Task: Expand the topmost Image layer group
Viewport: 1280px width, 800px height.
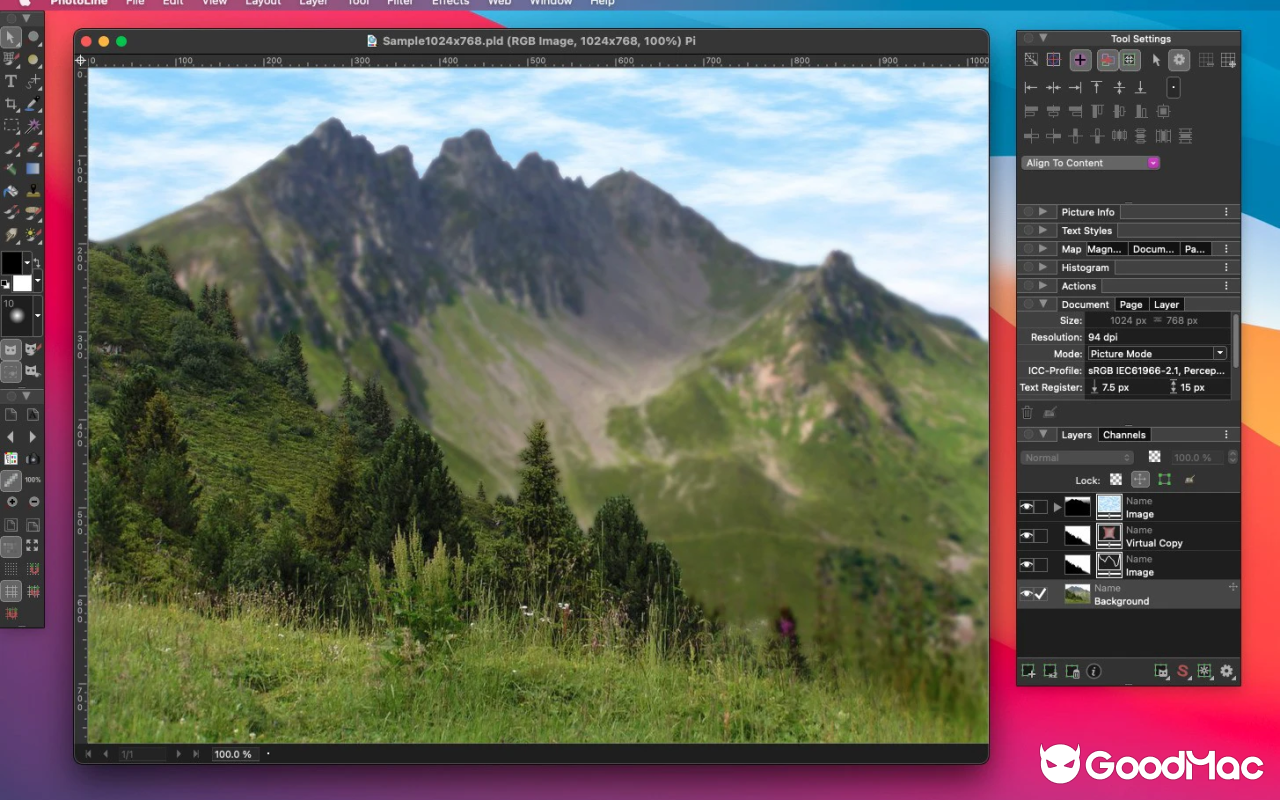Action: pos(1057,506)
